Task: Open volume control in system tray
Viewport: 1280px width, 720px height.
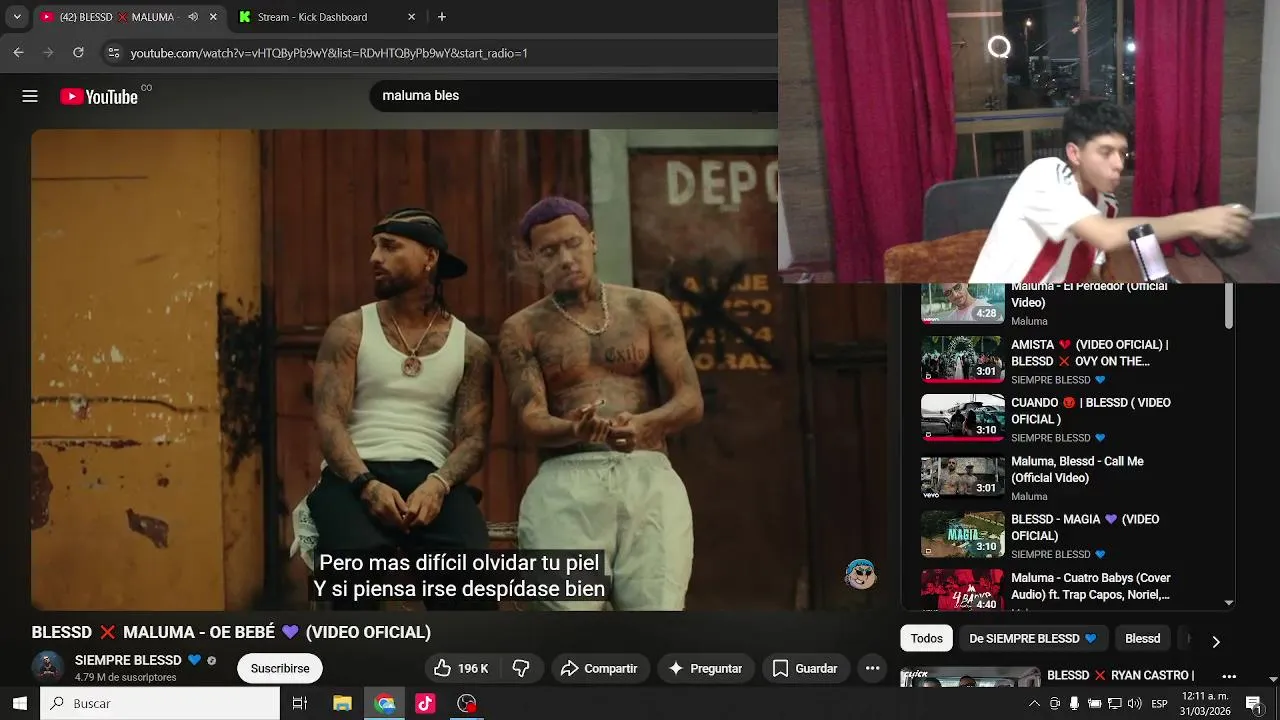Action: 1134,703
